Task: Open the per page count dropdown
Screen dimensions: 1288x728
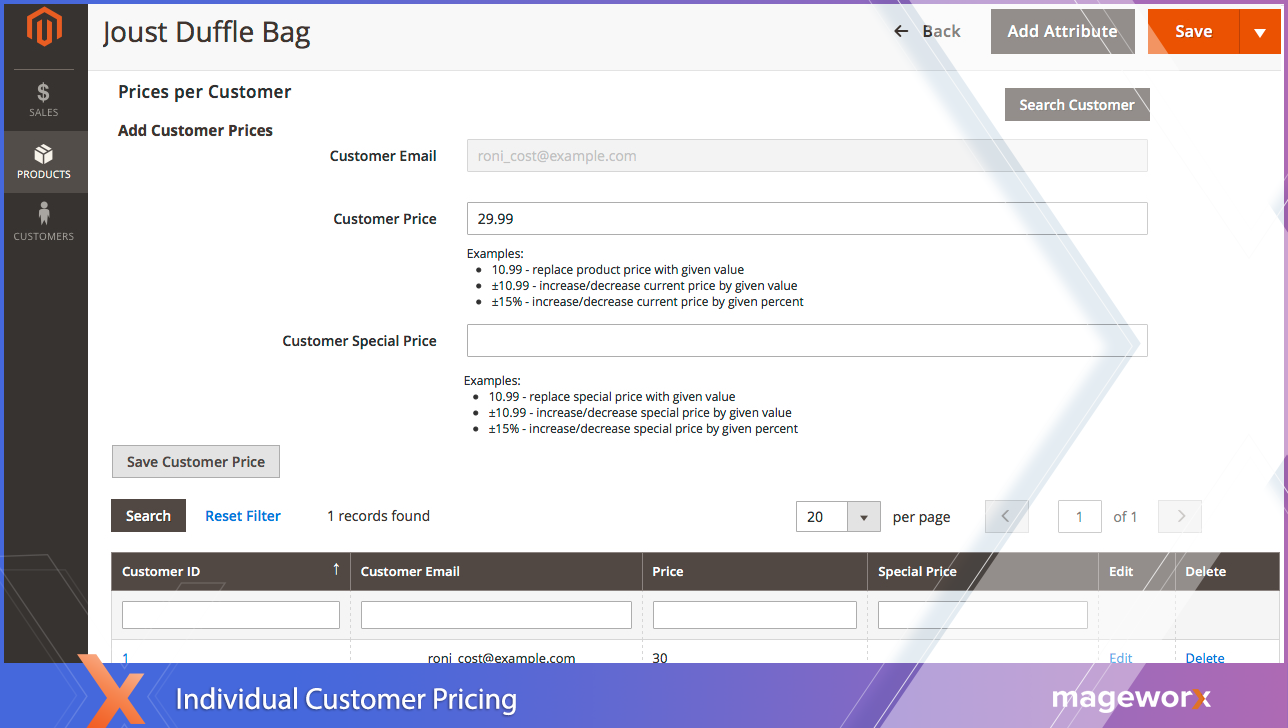Action: pyautogui.click(x=863, y=517)
